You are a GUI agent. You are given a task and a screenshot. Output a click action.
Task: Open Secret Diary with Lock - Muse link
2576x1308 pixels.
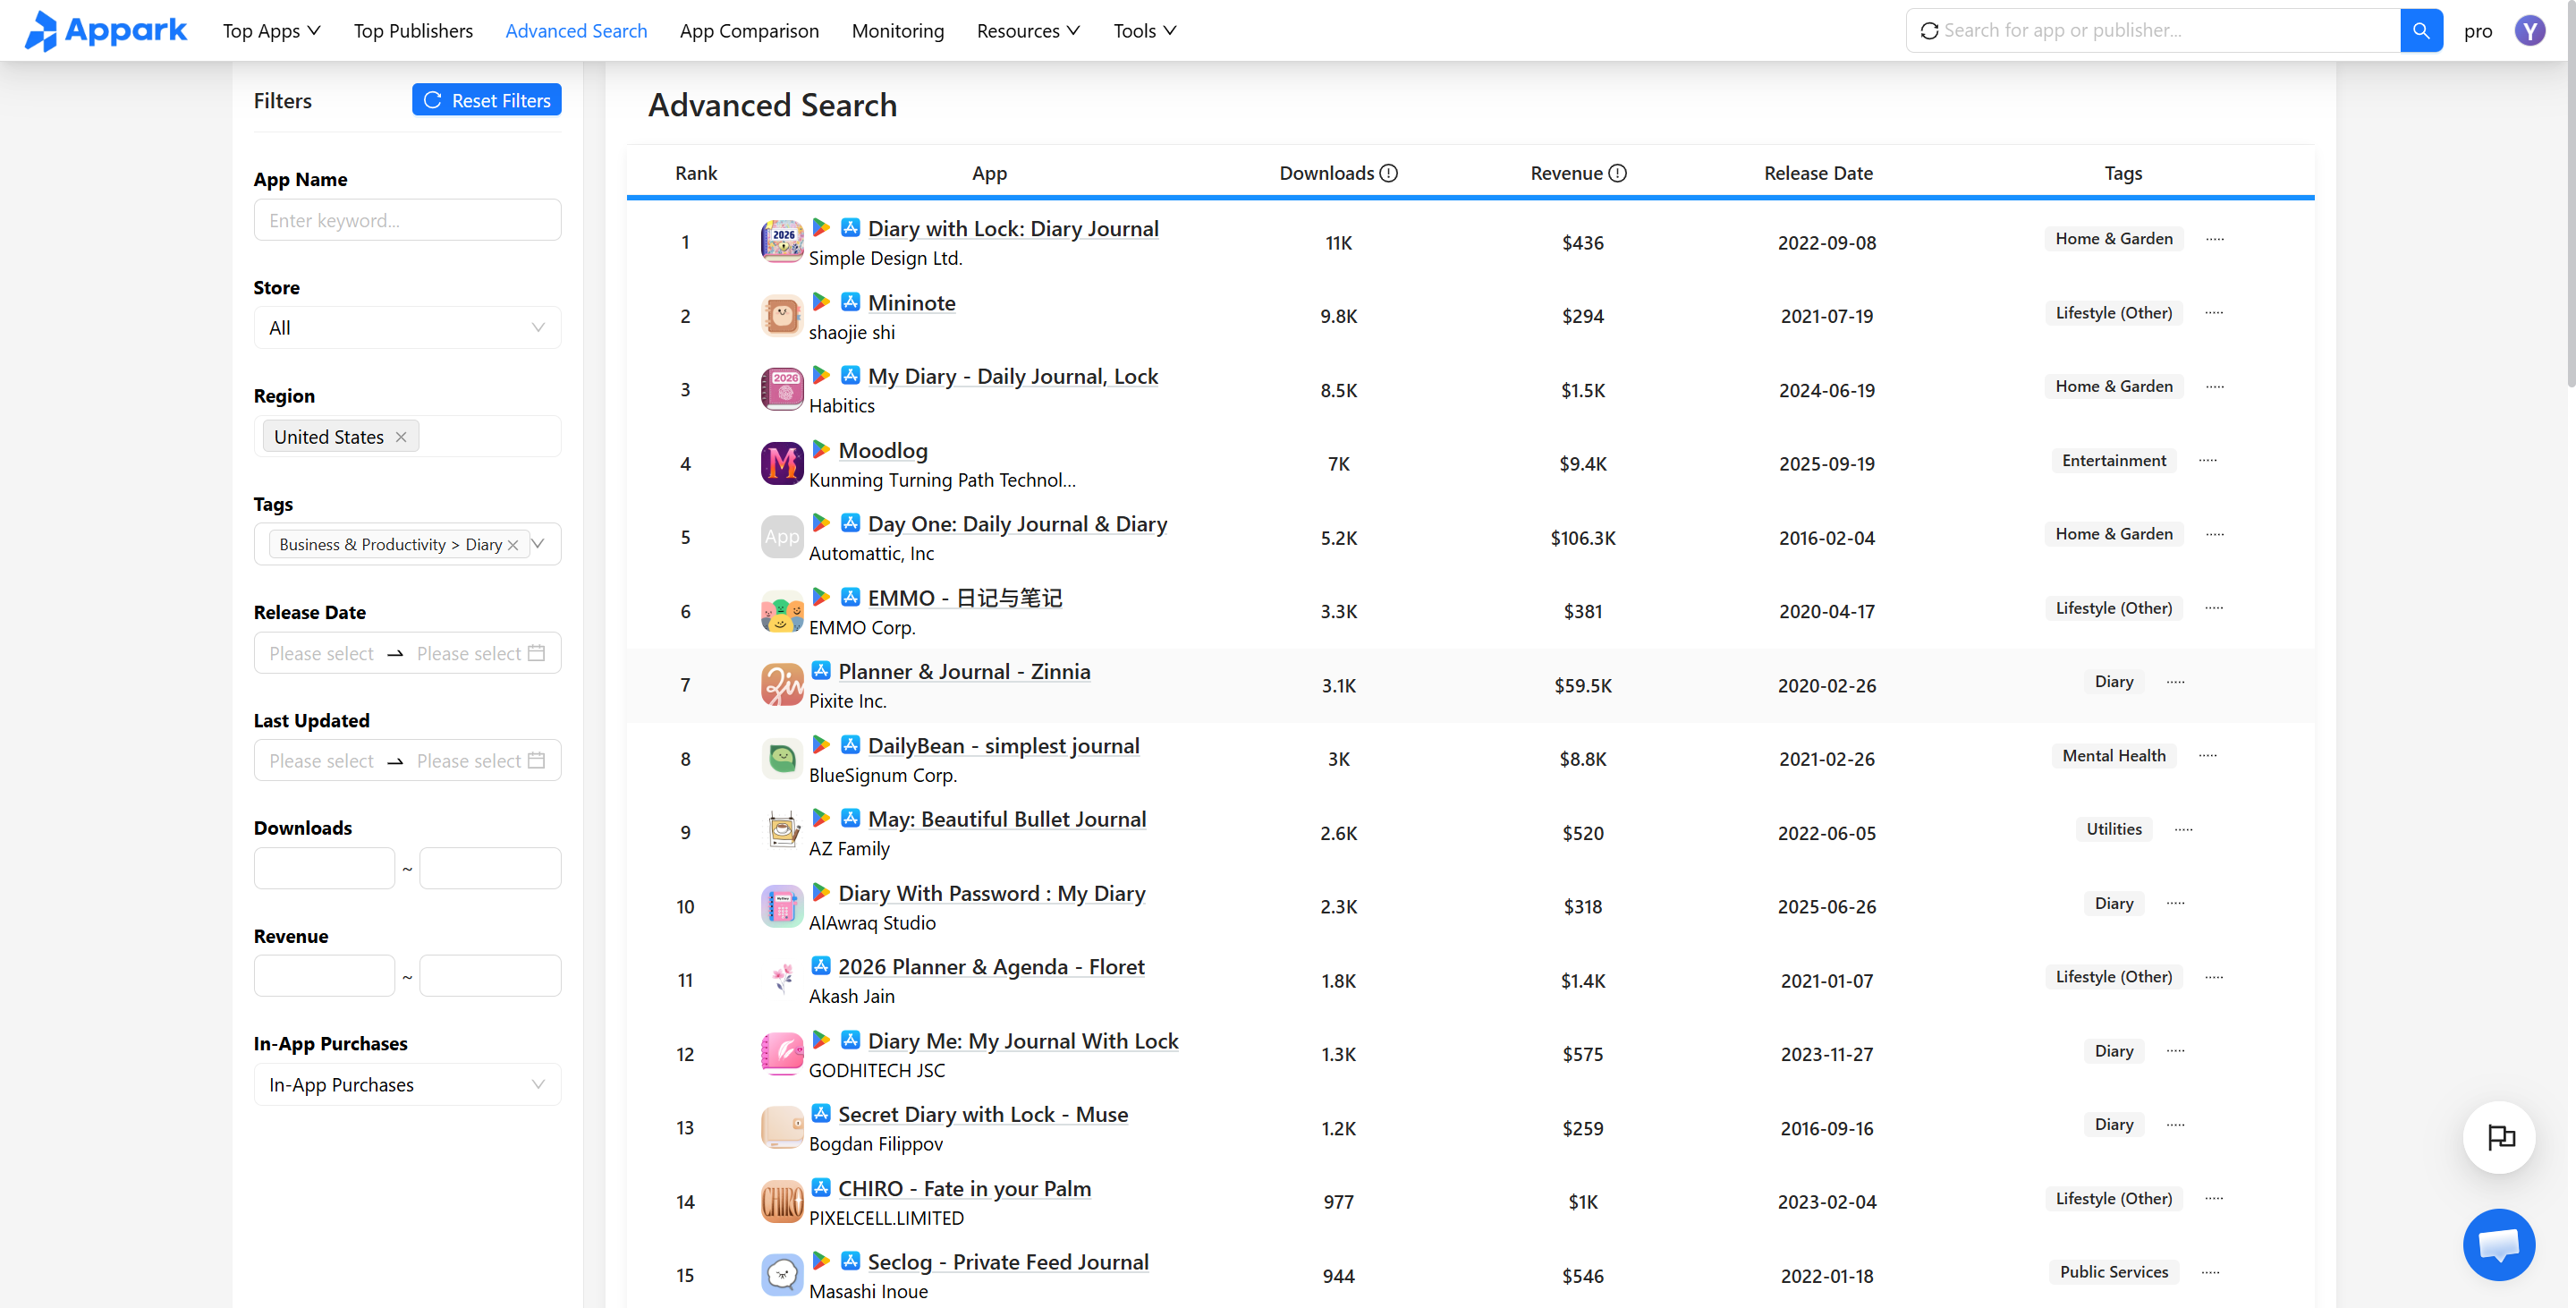click(x=983, y=1114)
